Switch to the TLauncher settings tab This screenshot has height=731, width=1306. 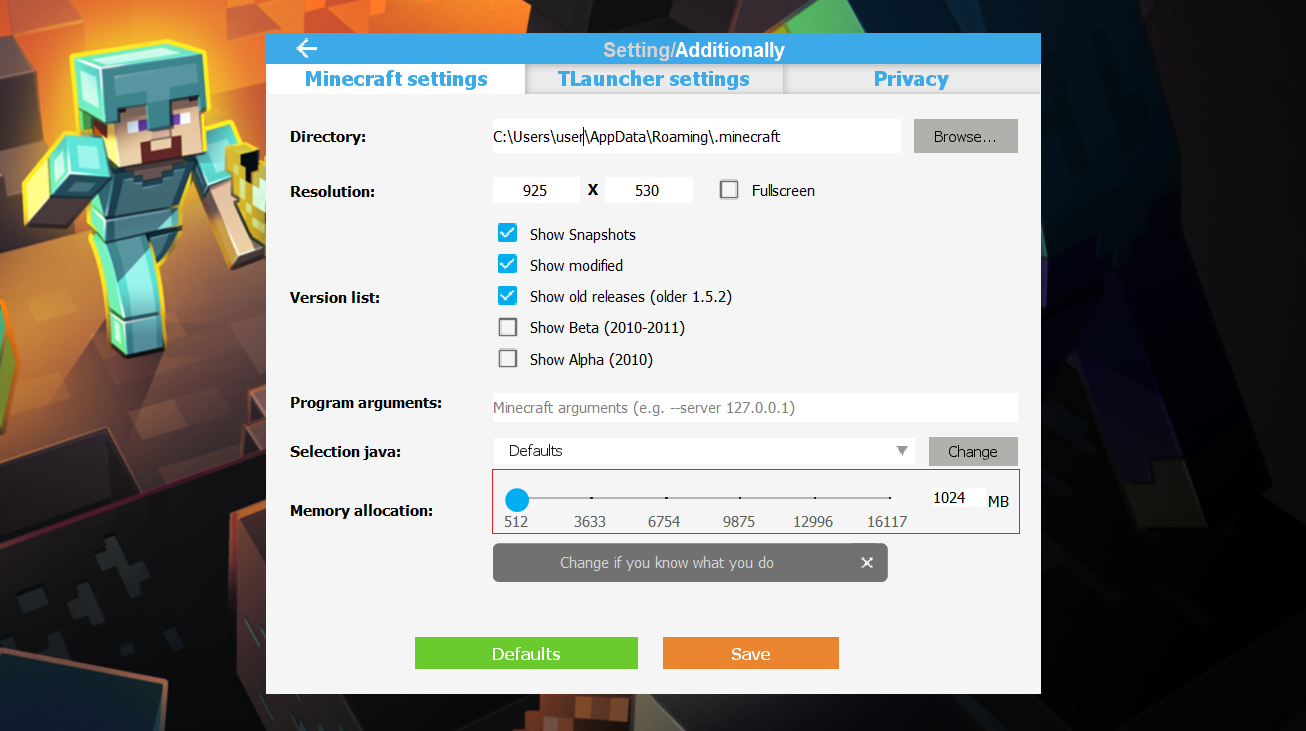pos(653,79)
